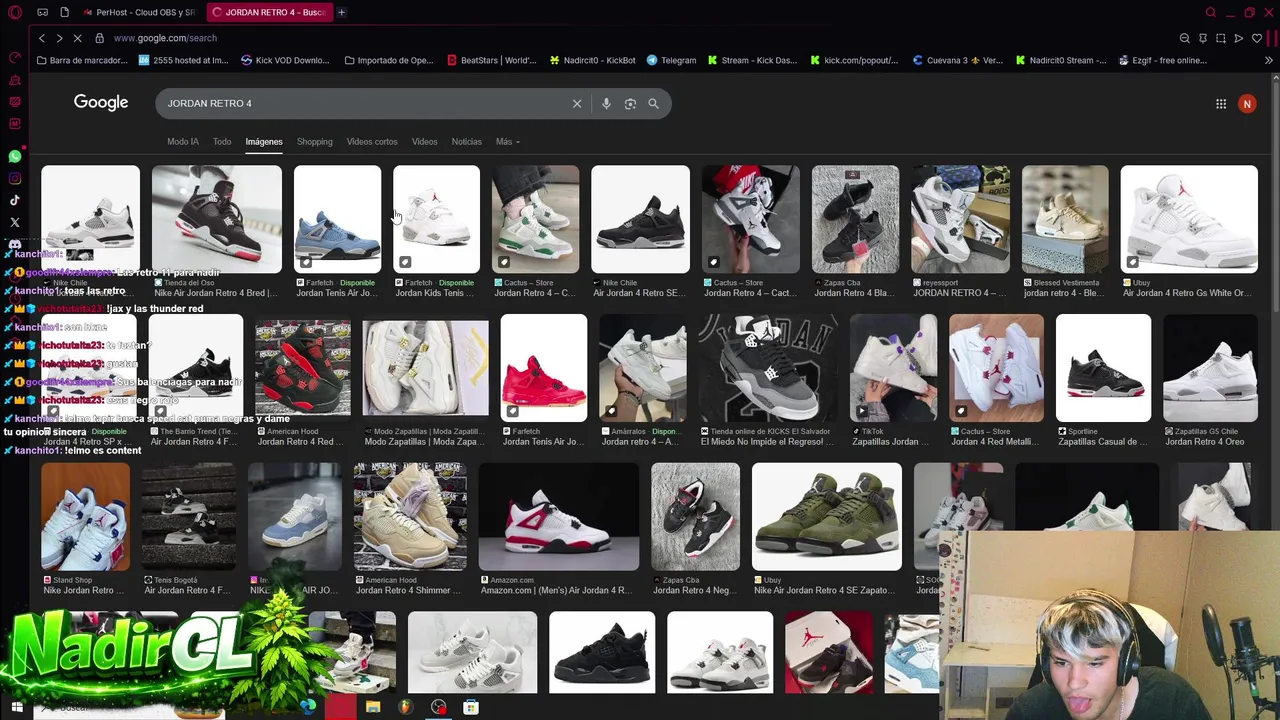The image size is (1280, 720).
Task: Open browser tab search magnifier
Action: pyautogui.click(x=1211, y=12)
